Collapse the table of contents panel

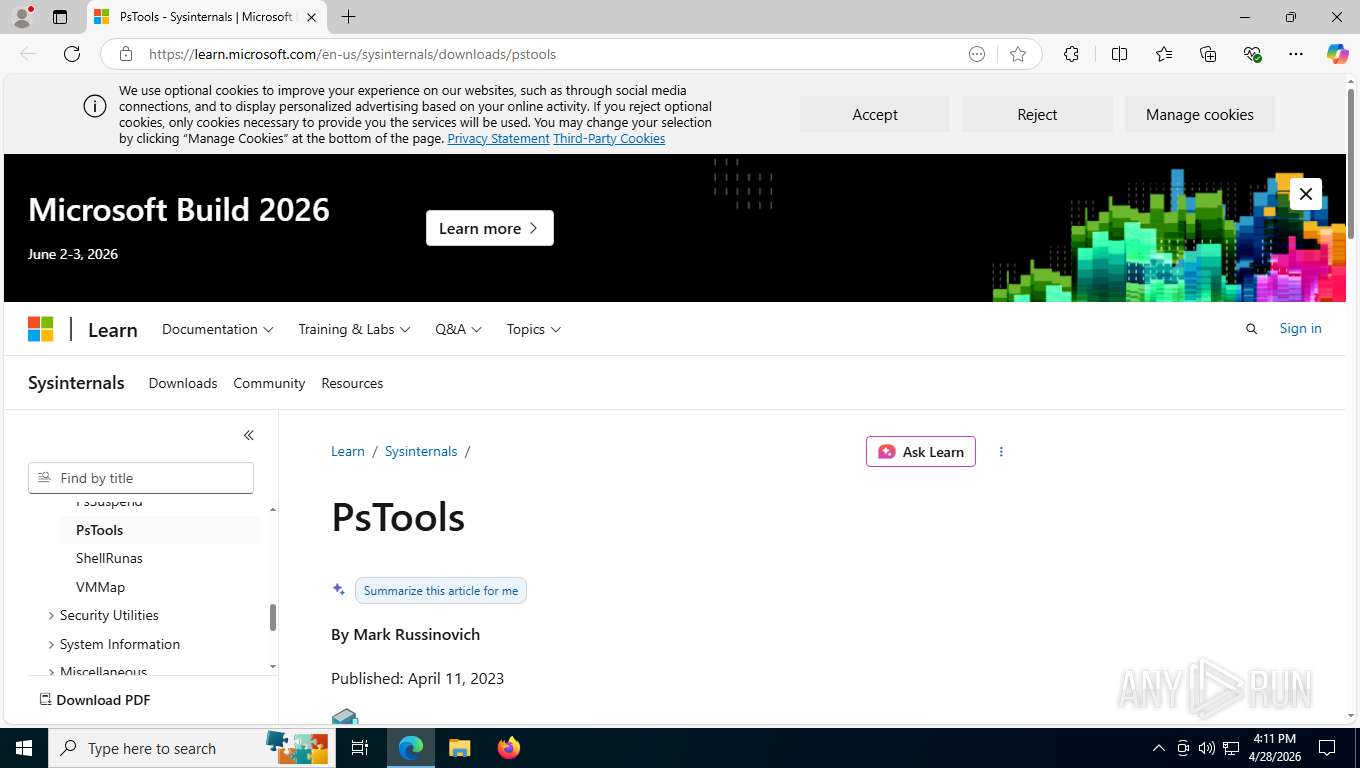click(248, 435)
